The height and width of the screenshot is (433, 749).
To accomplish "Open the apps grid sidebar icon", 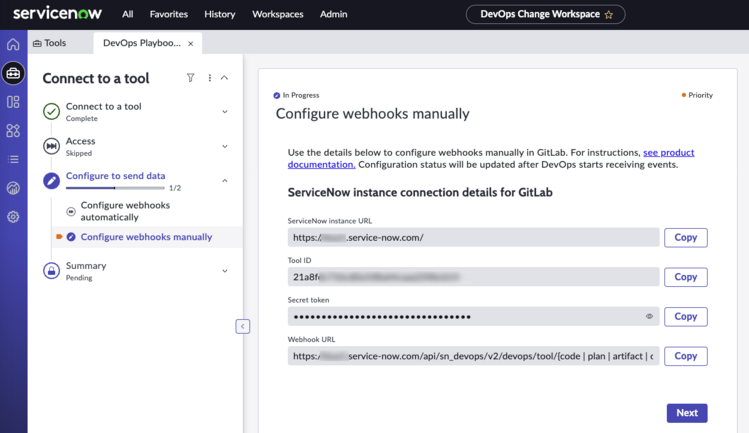I will pos(13,130).
